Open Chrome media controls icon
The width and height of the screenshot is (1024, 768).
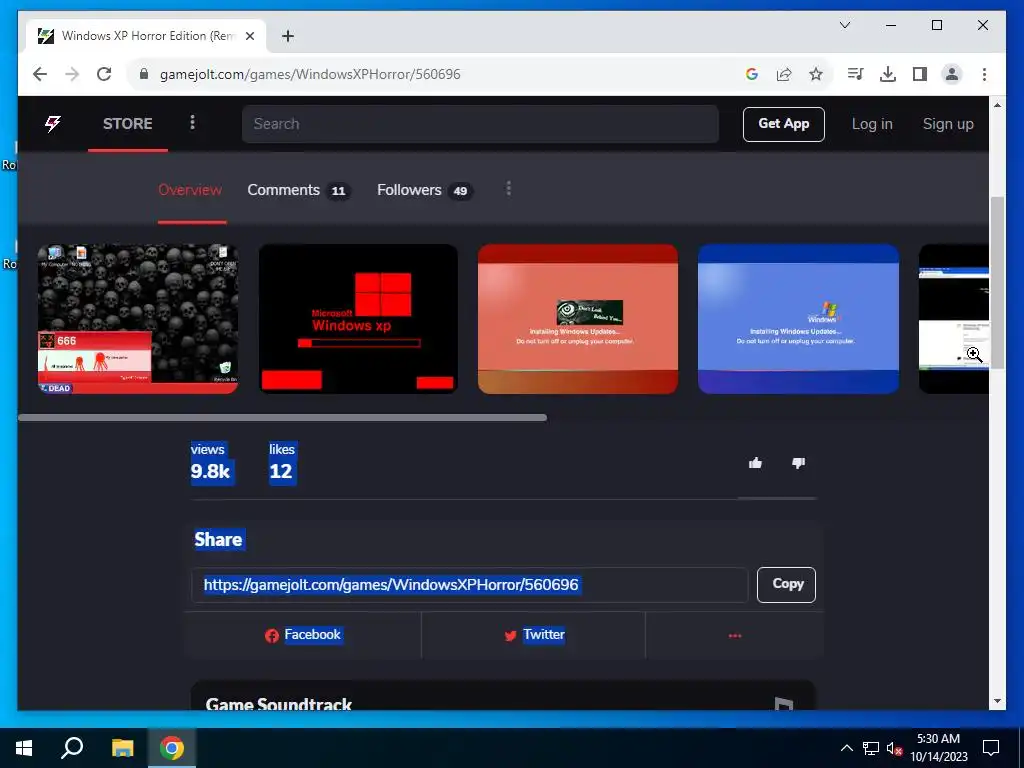tap(855, 74)
